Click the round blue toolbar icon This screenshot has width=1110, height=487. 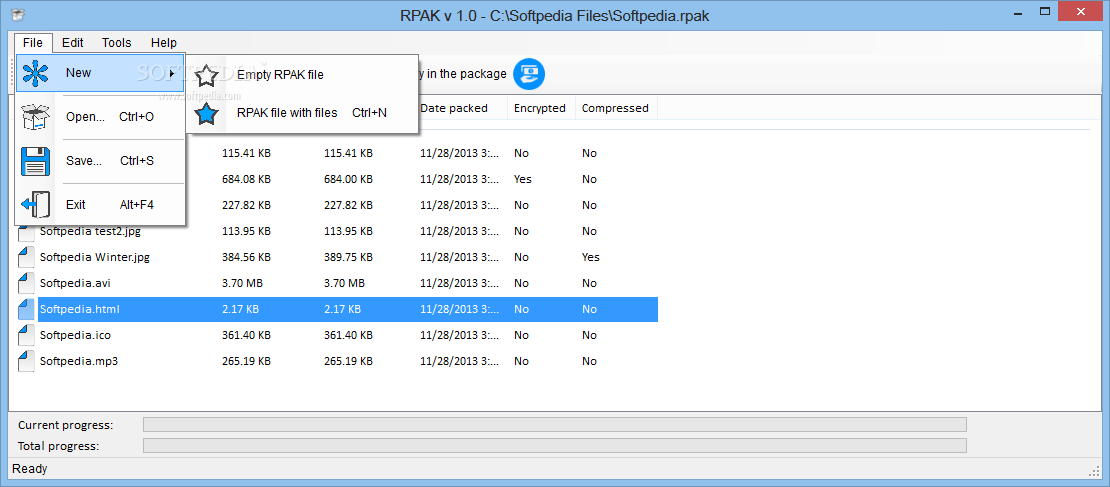(530, 74)
